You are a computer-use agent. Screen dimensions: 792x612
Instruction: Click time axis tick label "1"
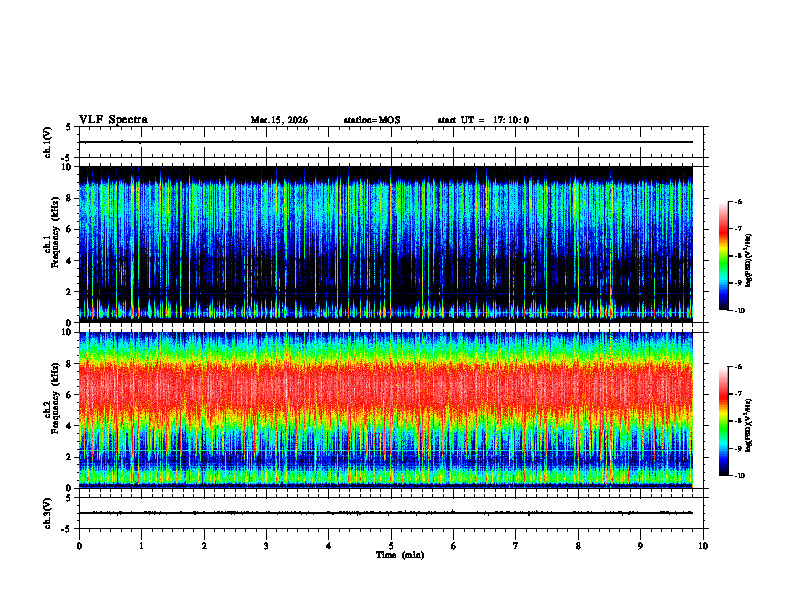(141, 546)
